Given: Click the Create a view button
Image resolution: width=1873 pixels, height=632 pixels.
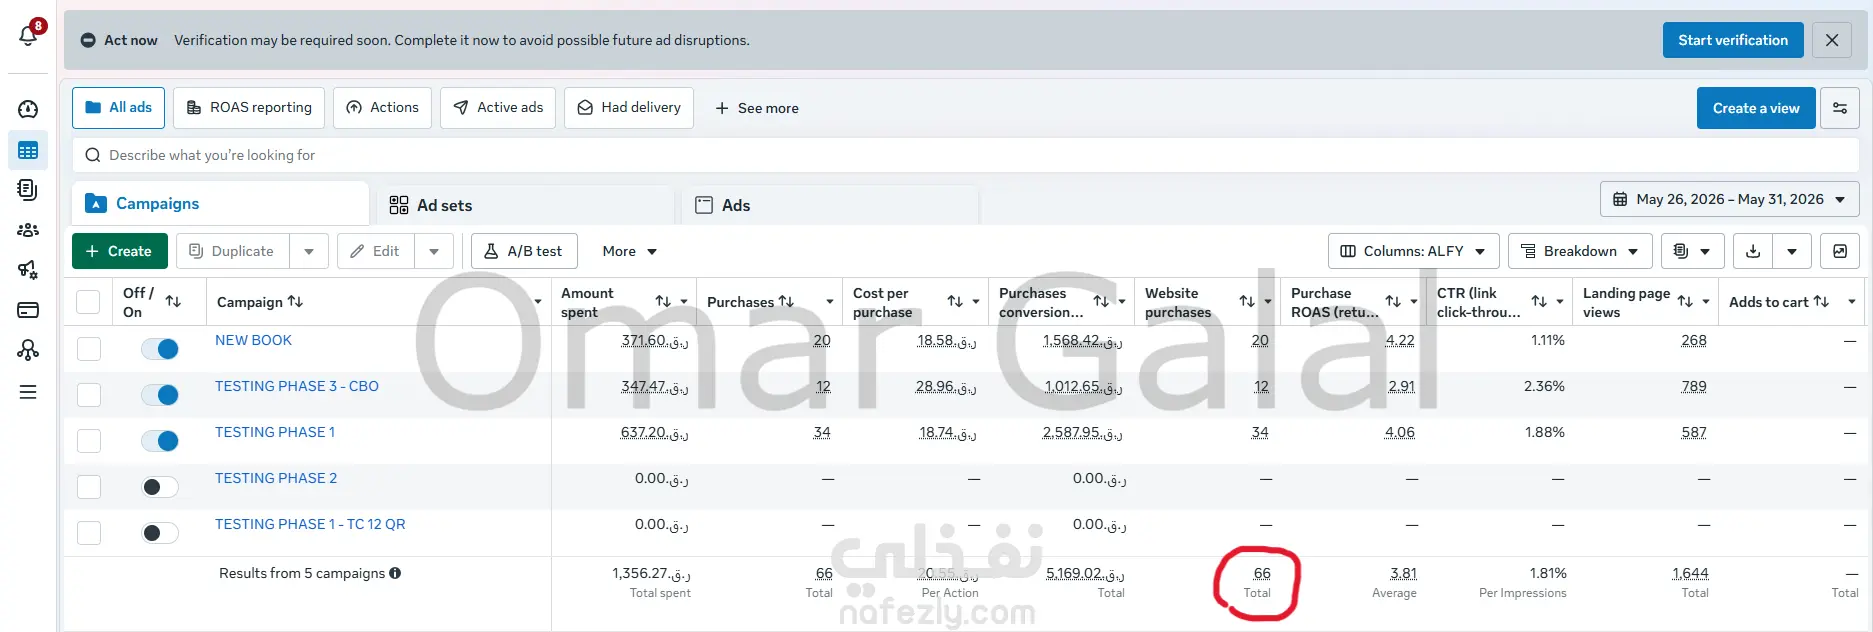Looking at the screenshot, I should (x=1756, y=108).
